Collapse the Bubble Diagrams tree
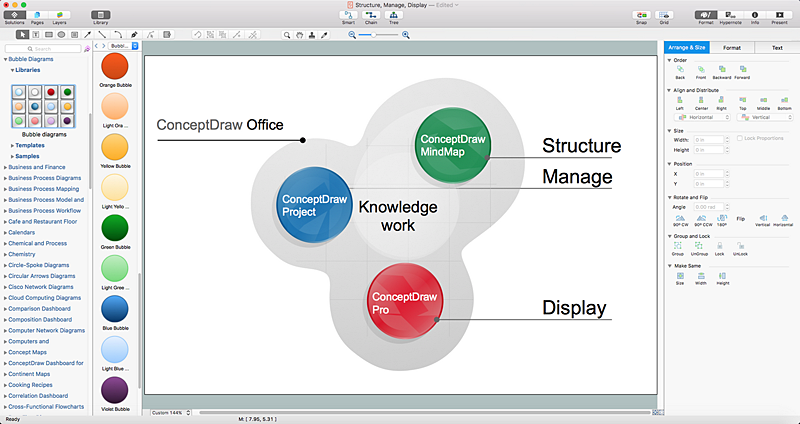The image size is (800, 424). click(x=6, y=59)
